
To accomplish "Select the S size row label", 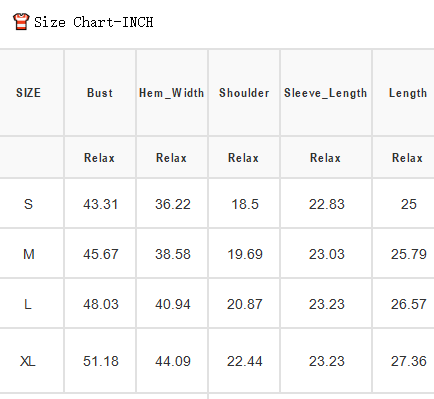I will coord(28,204).
